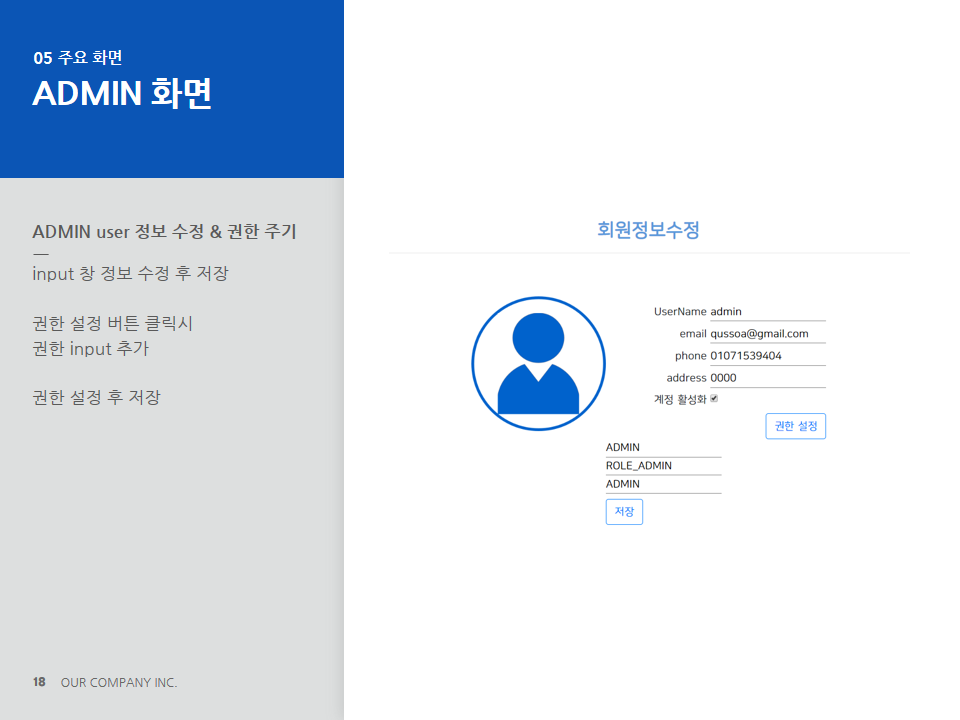Click the slide page number 18
The width and height of the screenshot is (960, 720).
pos(39,682)
